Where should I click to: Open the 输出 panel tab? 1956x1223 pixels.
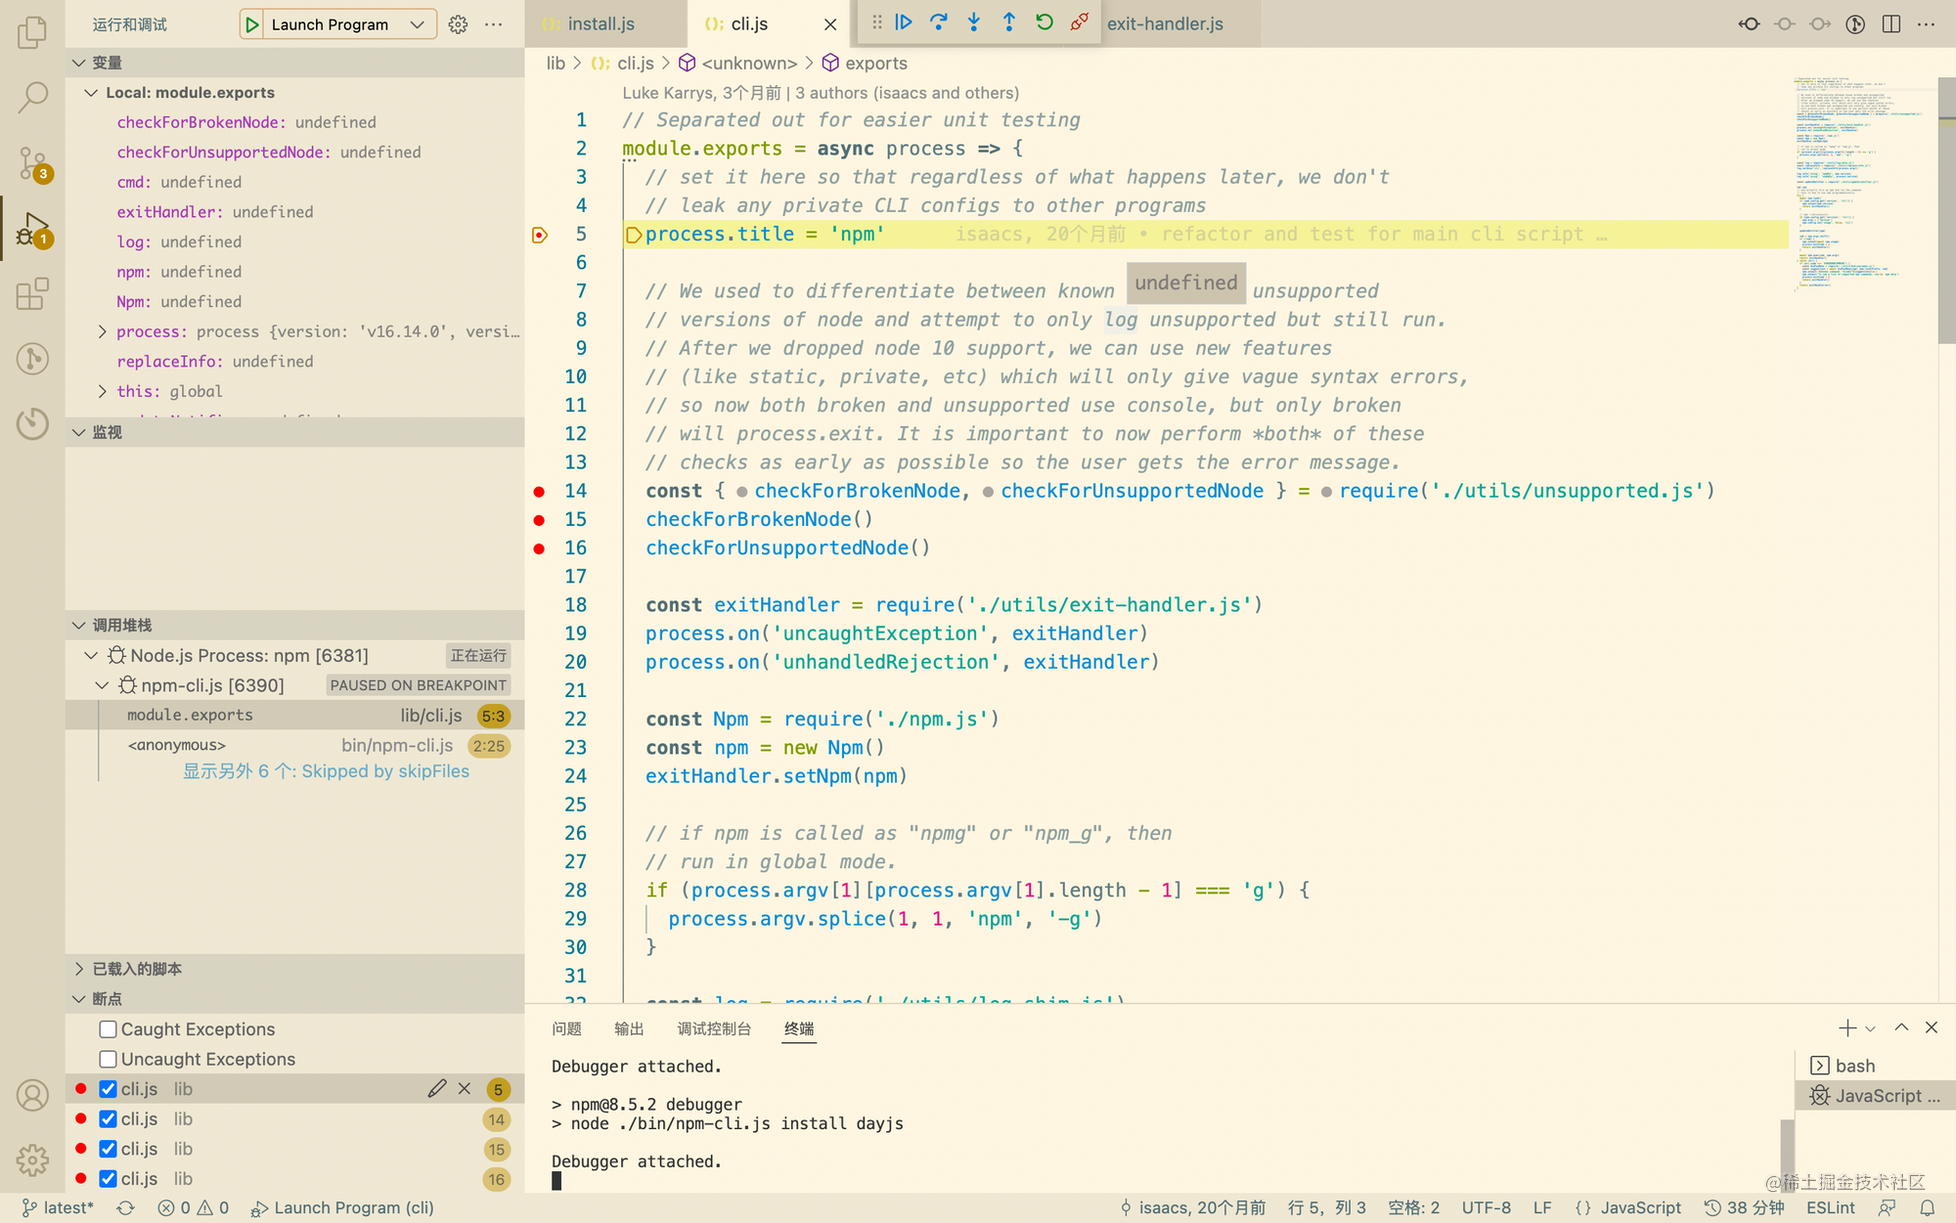(629, 1029)
